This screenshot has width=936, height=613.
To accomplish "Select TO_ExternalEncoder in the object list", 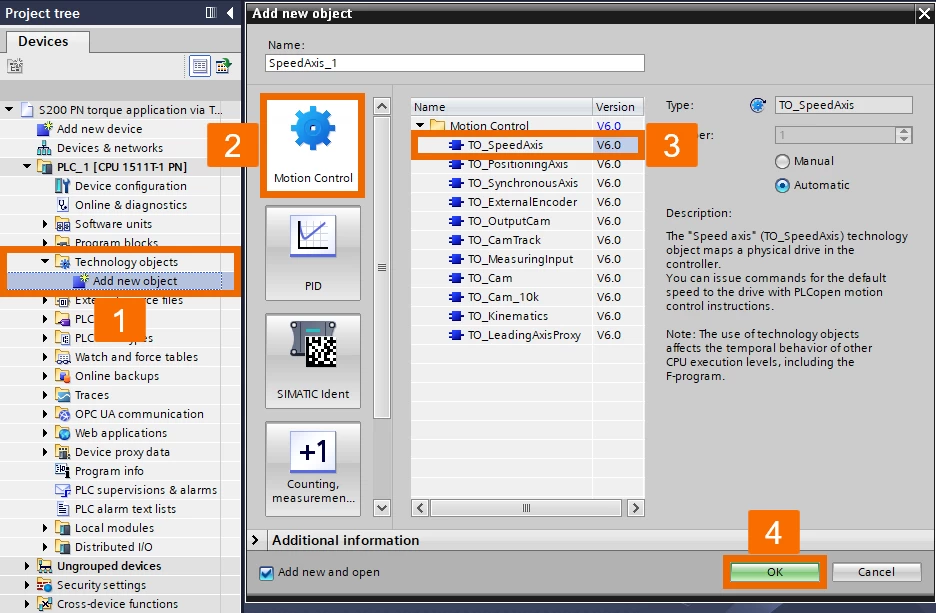I will tap(527, 202).
